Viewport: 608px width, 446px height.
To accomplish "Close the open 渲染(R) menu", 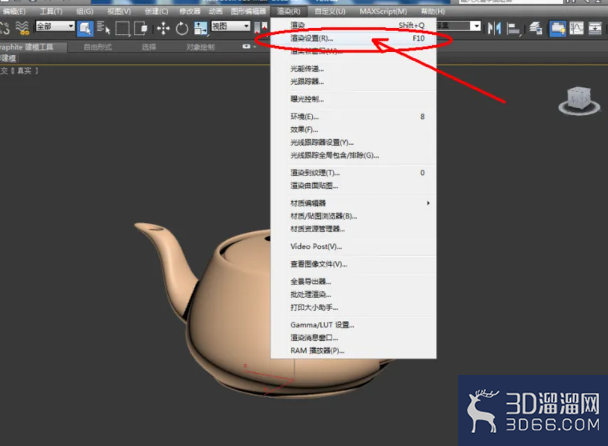I will coord(288,11).
